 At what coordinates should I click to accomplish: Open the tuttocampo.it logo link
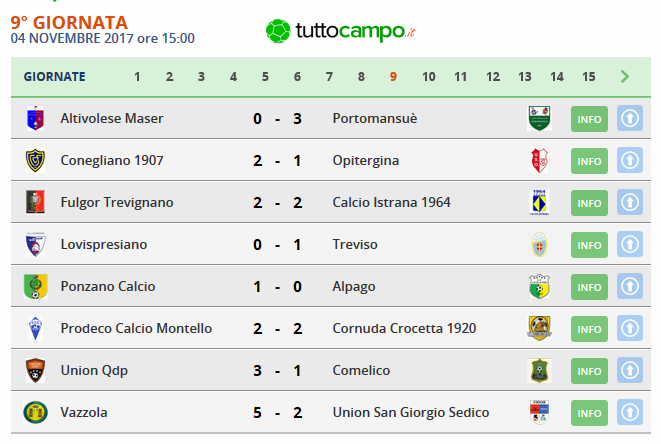pos(341,31)
